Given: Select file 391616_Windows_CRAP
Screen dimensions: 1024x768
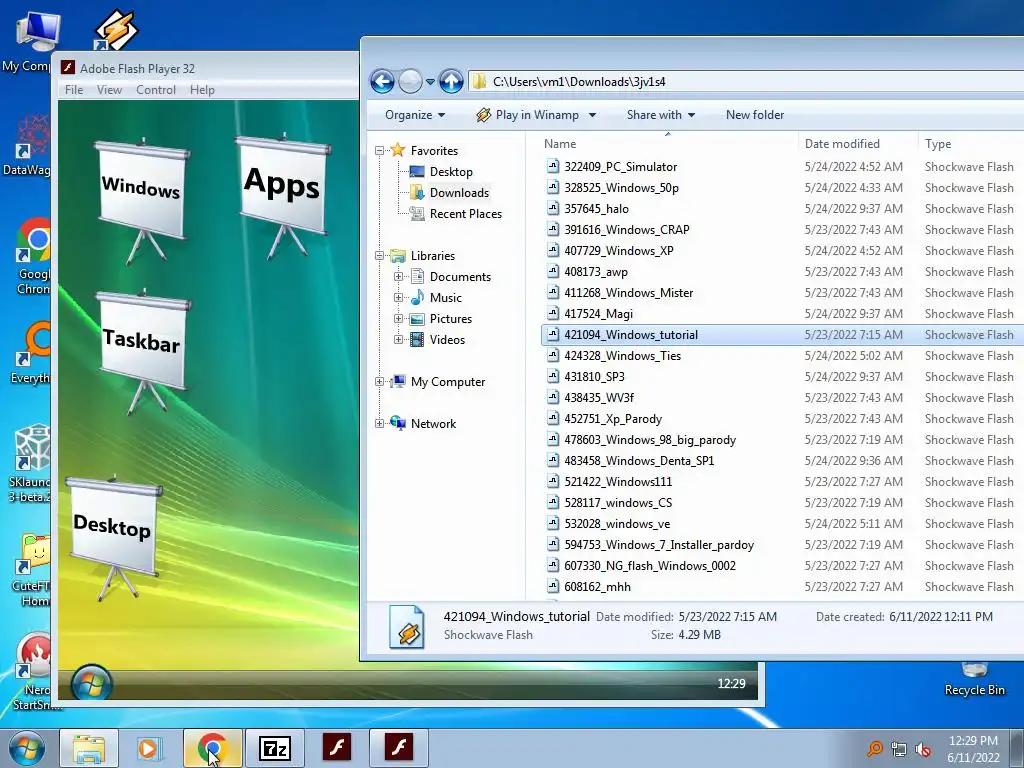Looking at the screenshot, I should pos(627,230).
